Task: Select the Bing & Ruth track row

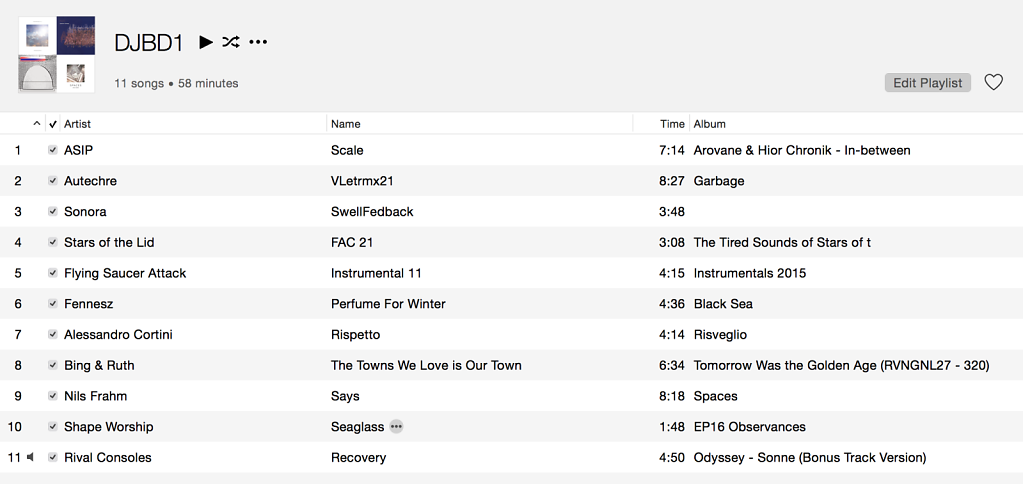Action: click(512, 365)
